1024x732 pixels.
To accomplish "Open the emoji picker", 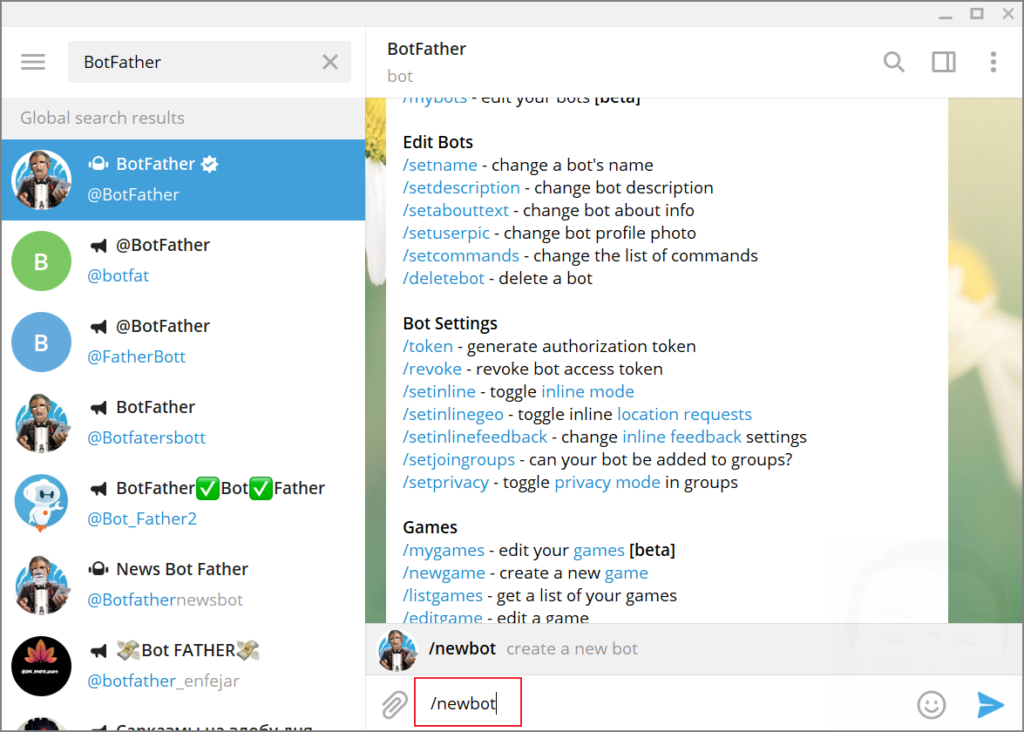I will pyautogui.click(x=931, y=704).
